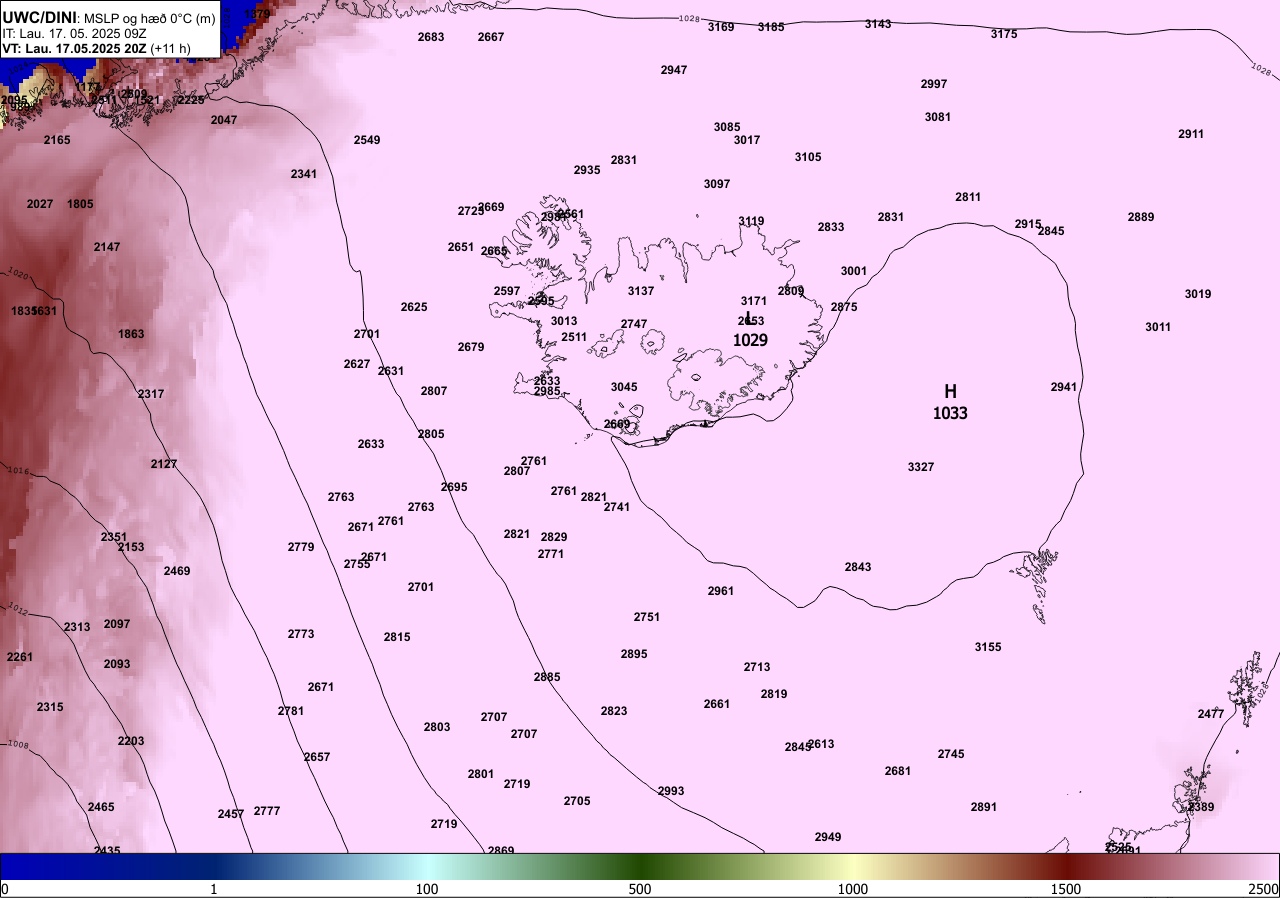The image size is (1280, 898).
Task: Click the height value 2895
Action: (x=634, y=654)
